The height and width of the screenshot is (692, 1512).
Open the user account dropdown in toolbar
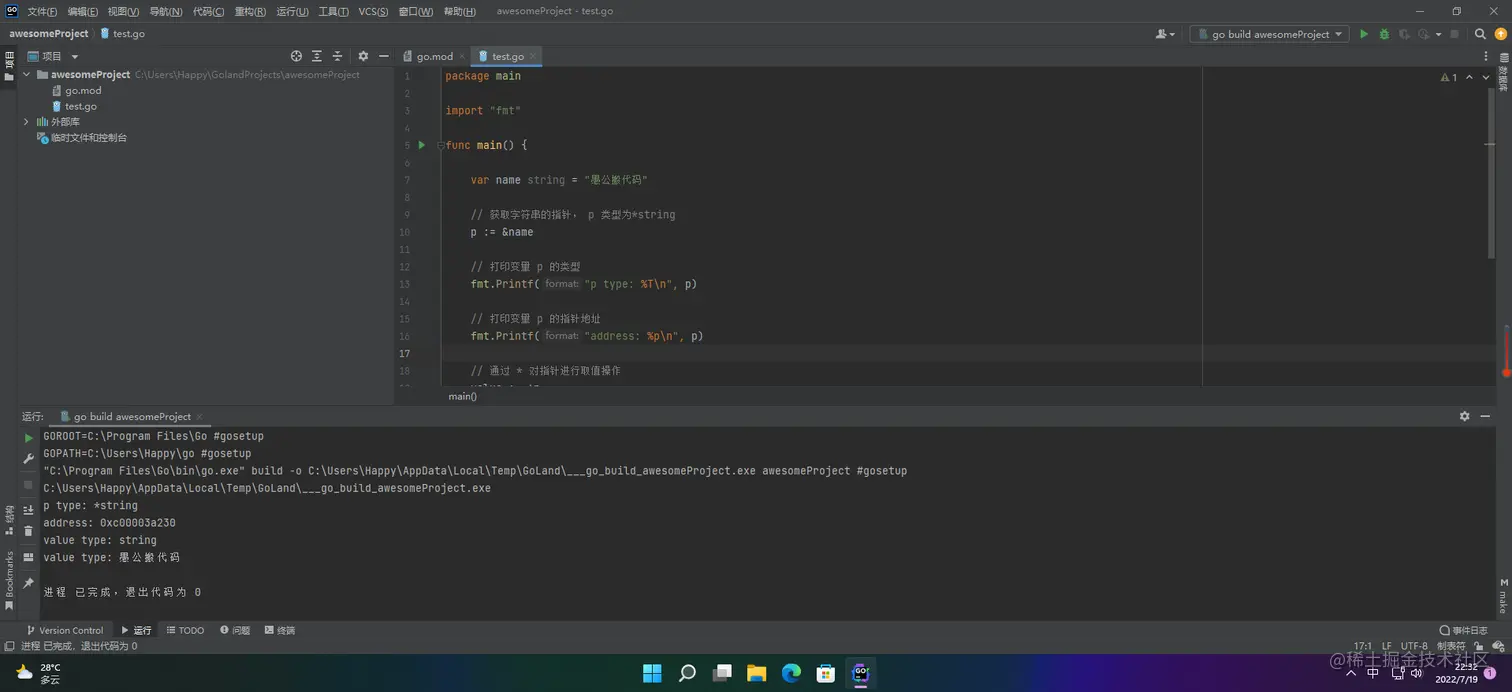pos(1165,34)
